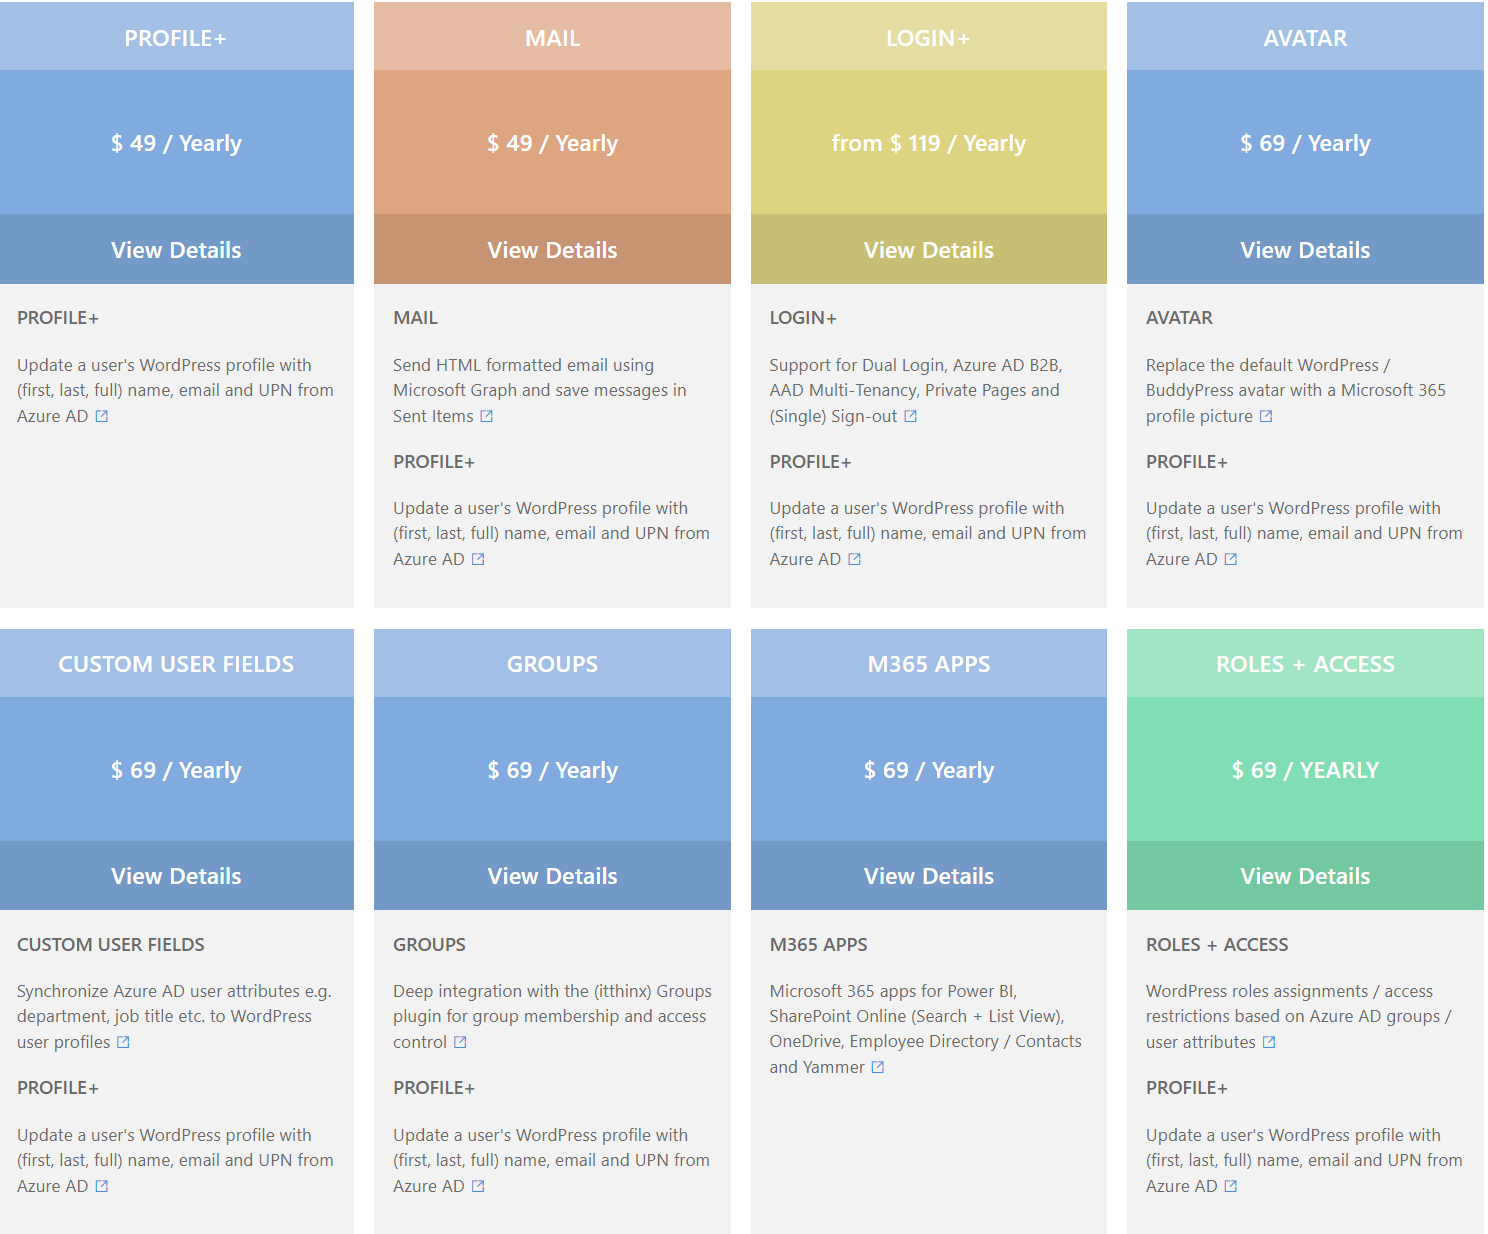Open external link icon after 'user profiles'
The height and width of the screenshot is (1234, 1488).
124,1043
